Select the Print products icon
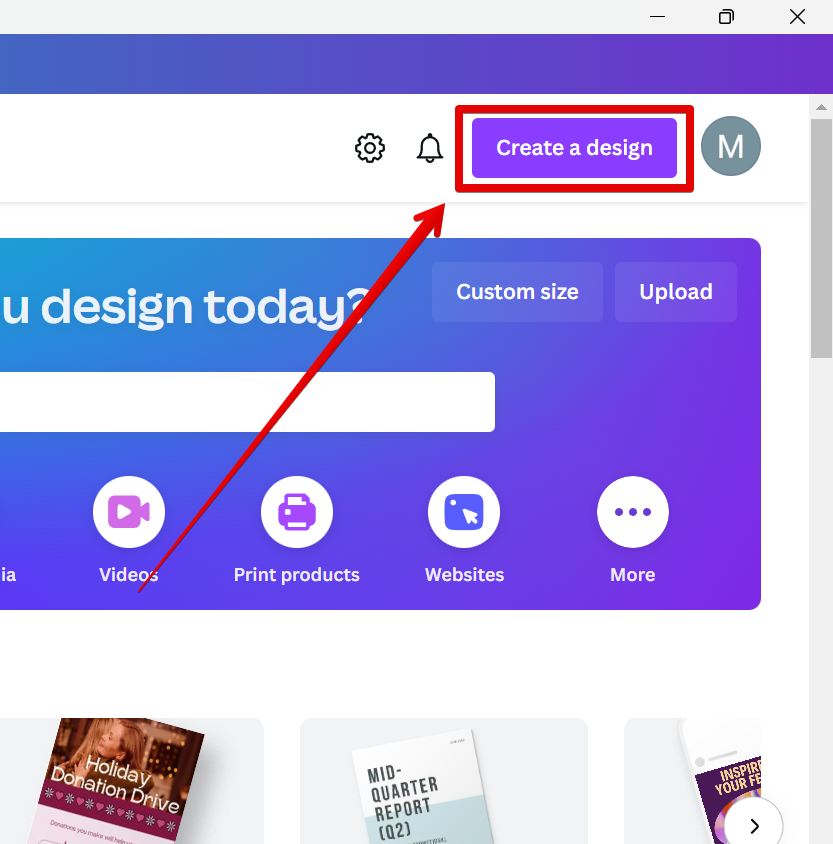833x844 pixels. tap(297, 512)
